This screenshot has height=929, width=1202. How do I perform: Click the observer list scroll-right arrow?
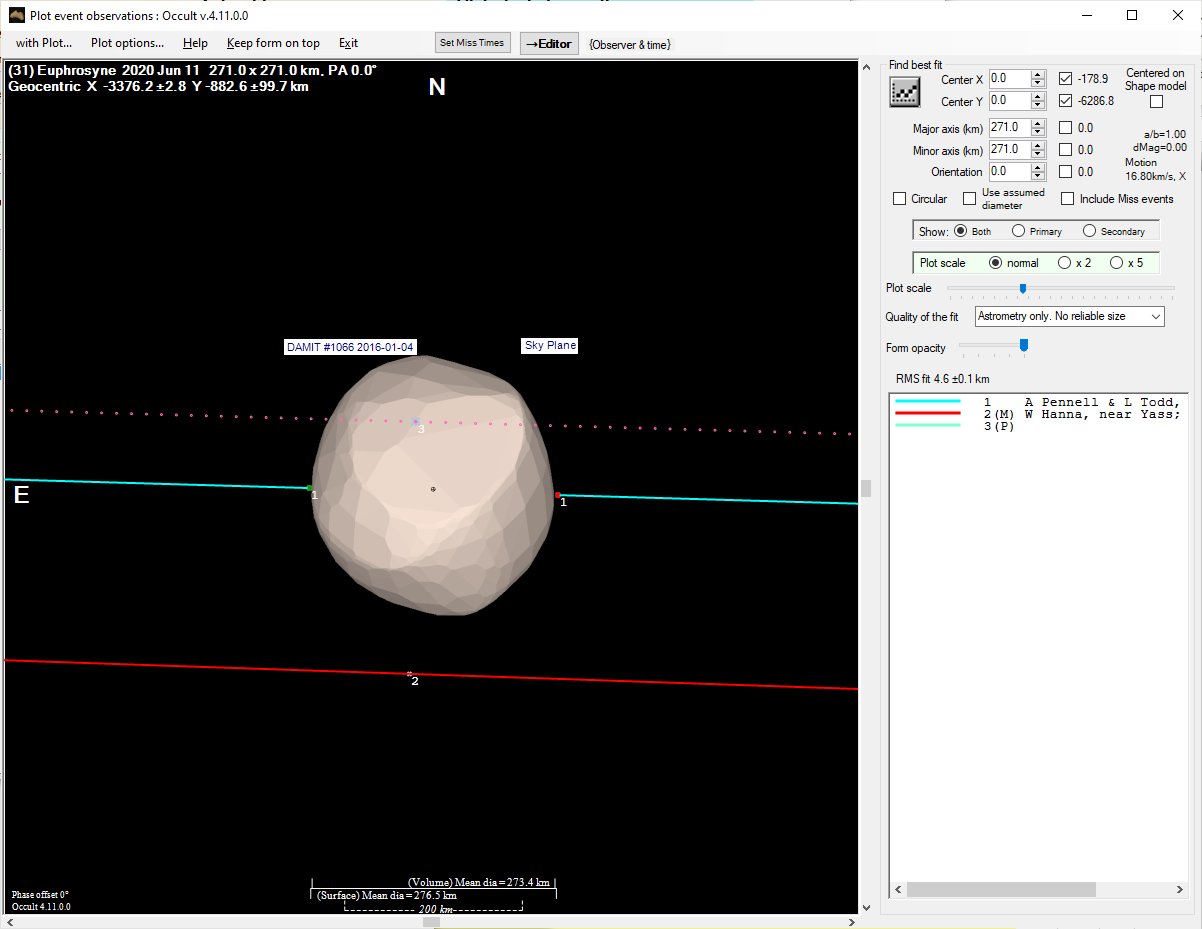[1180, 889]
